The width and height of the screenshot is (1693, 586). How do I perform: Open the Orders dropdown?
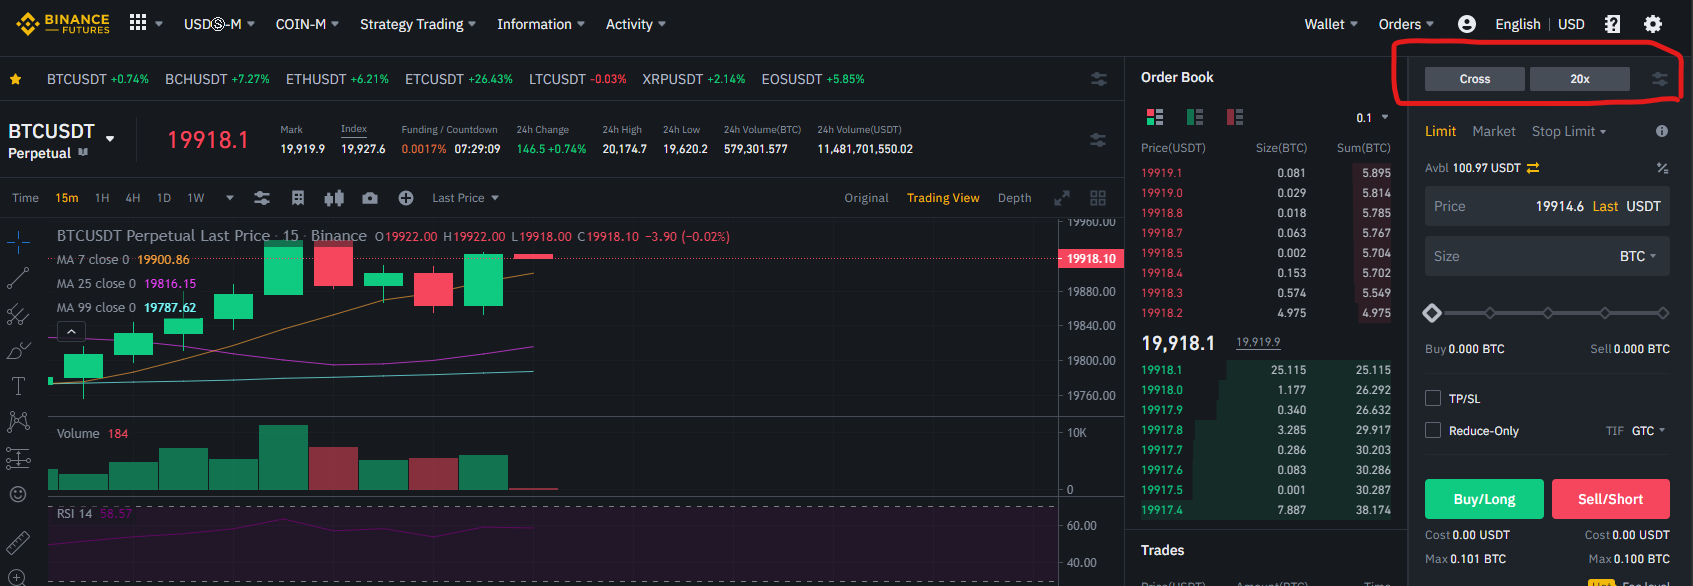[x=1406, y=24]
